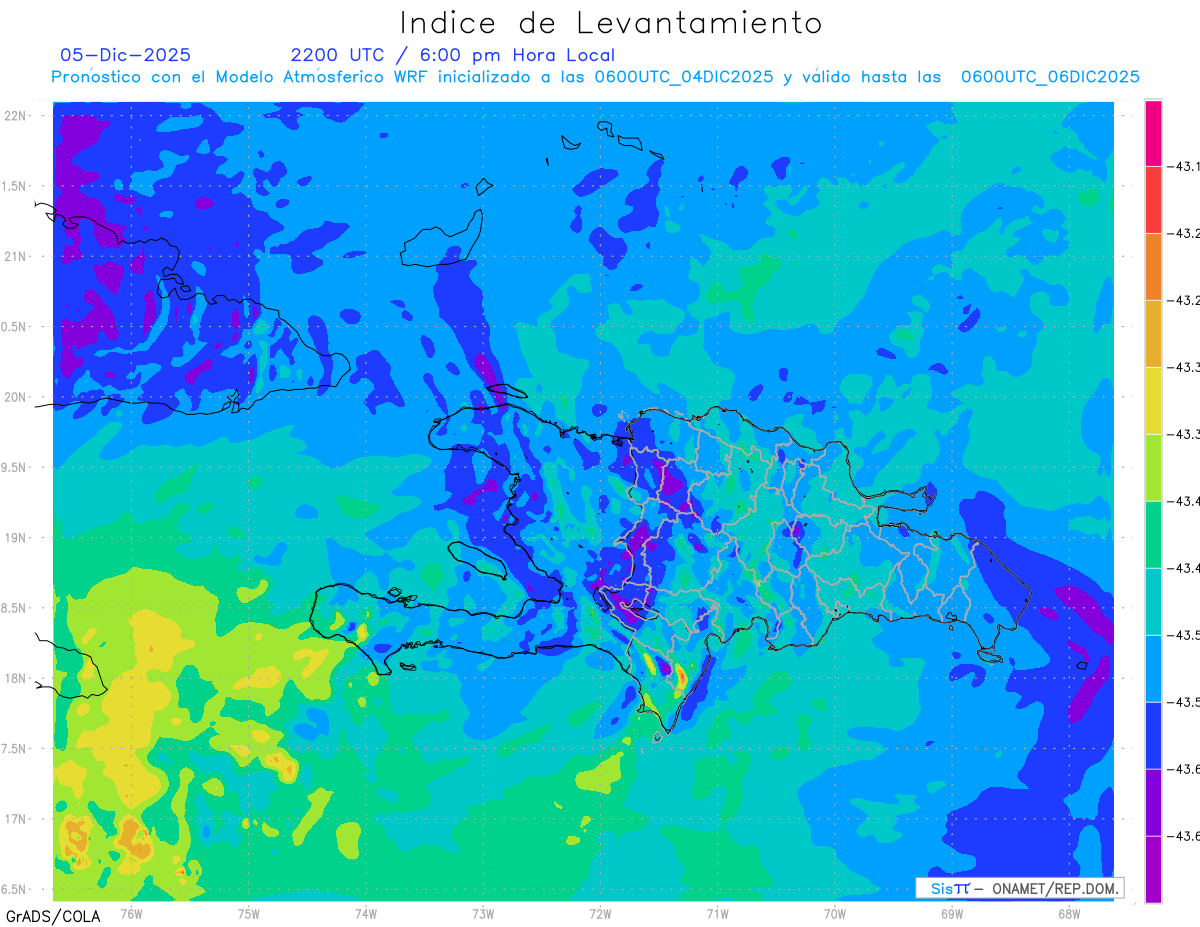Click '2200 UTC / 6:00 pm Hora Local'

pyautogui.click(x=453, y=55)
